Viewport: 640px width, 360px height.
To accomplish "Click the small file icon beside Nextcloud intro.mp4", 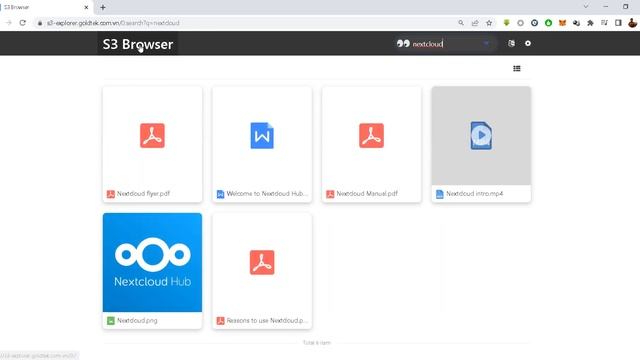I will pyautogui.click(x=440, y=194).
